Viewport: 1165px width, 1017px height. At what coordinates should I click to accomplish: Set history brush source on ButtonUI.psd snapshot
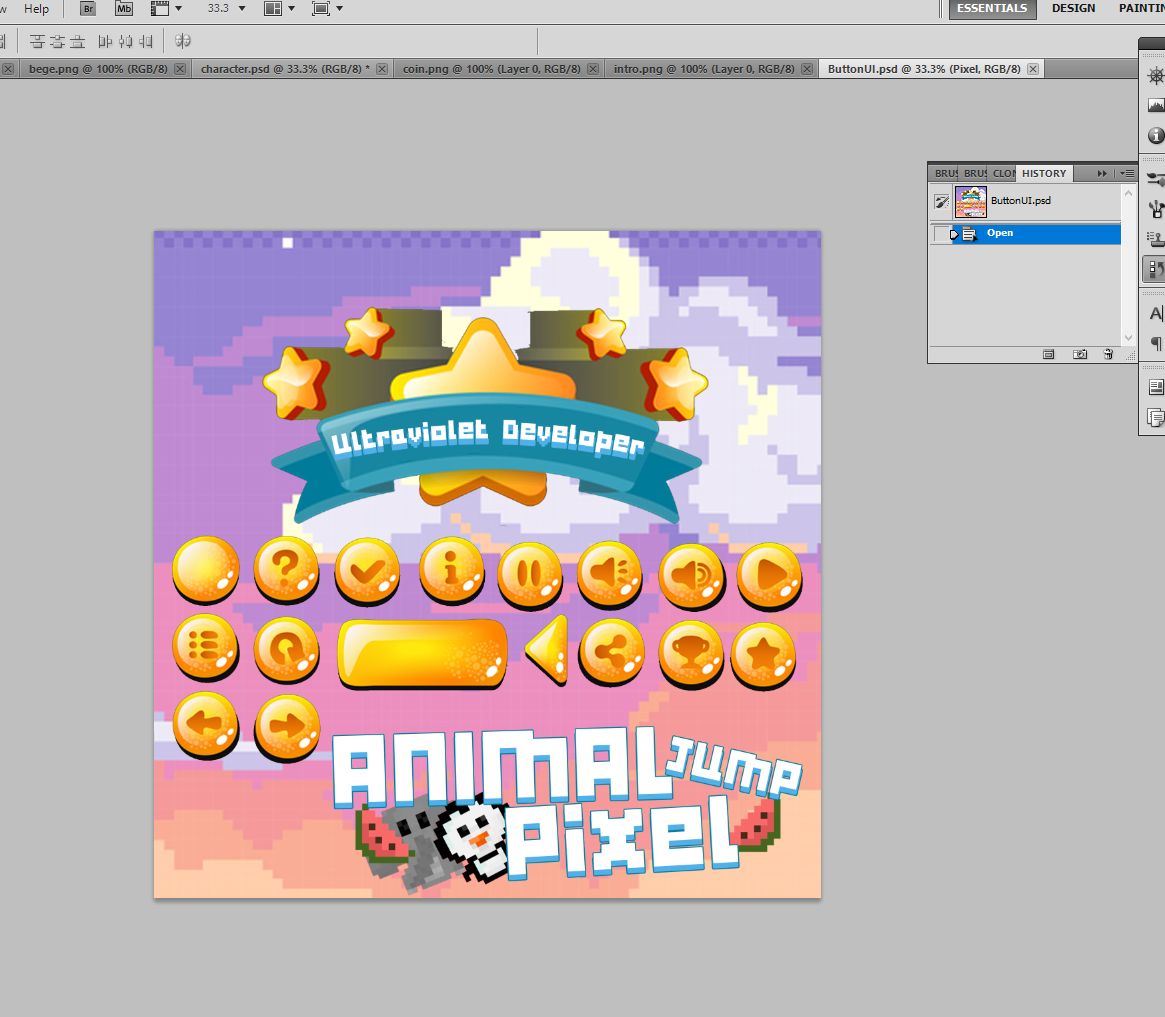point(941,201)
